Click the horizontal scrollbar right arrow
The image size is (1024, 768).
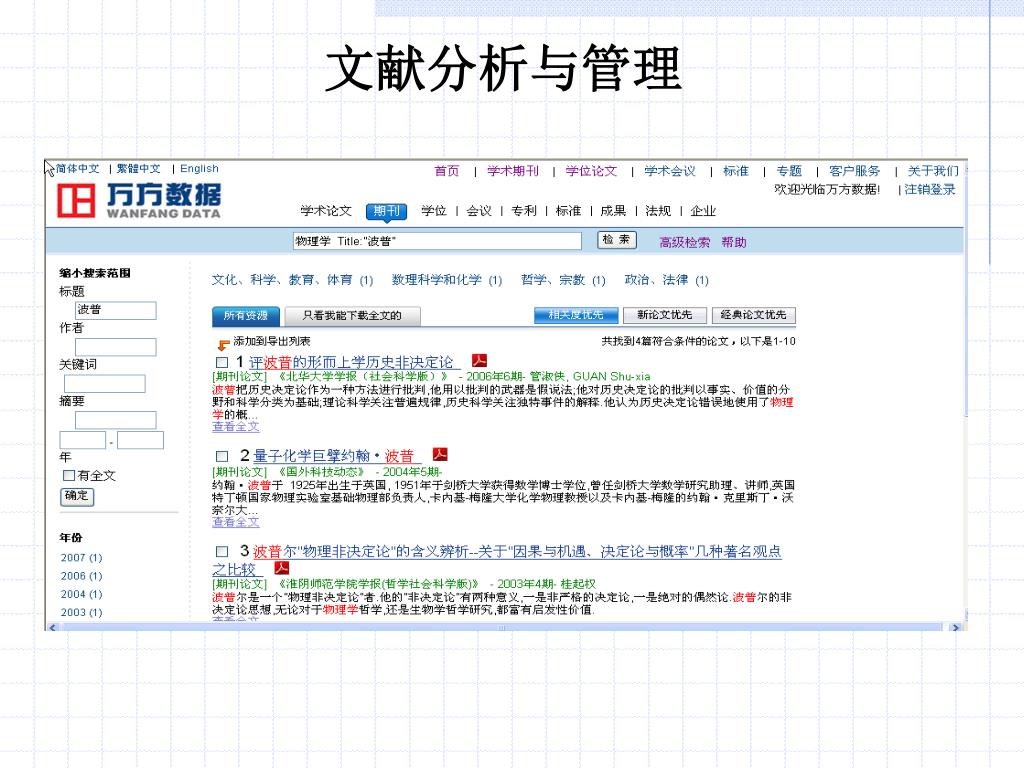(955, 627)
